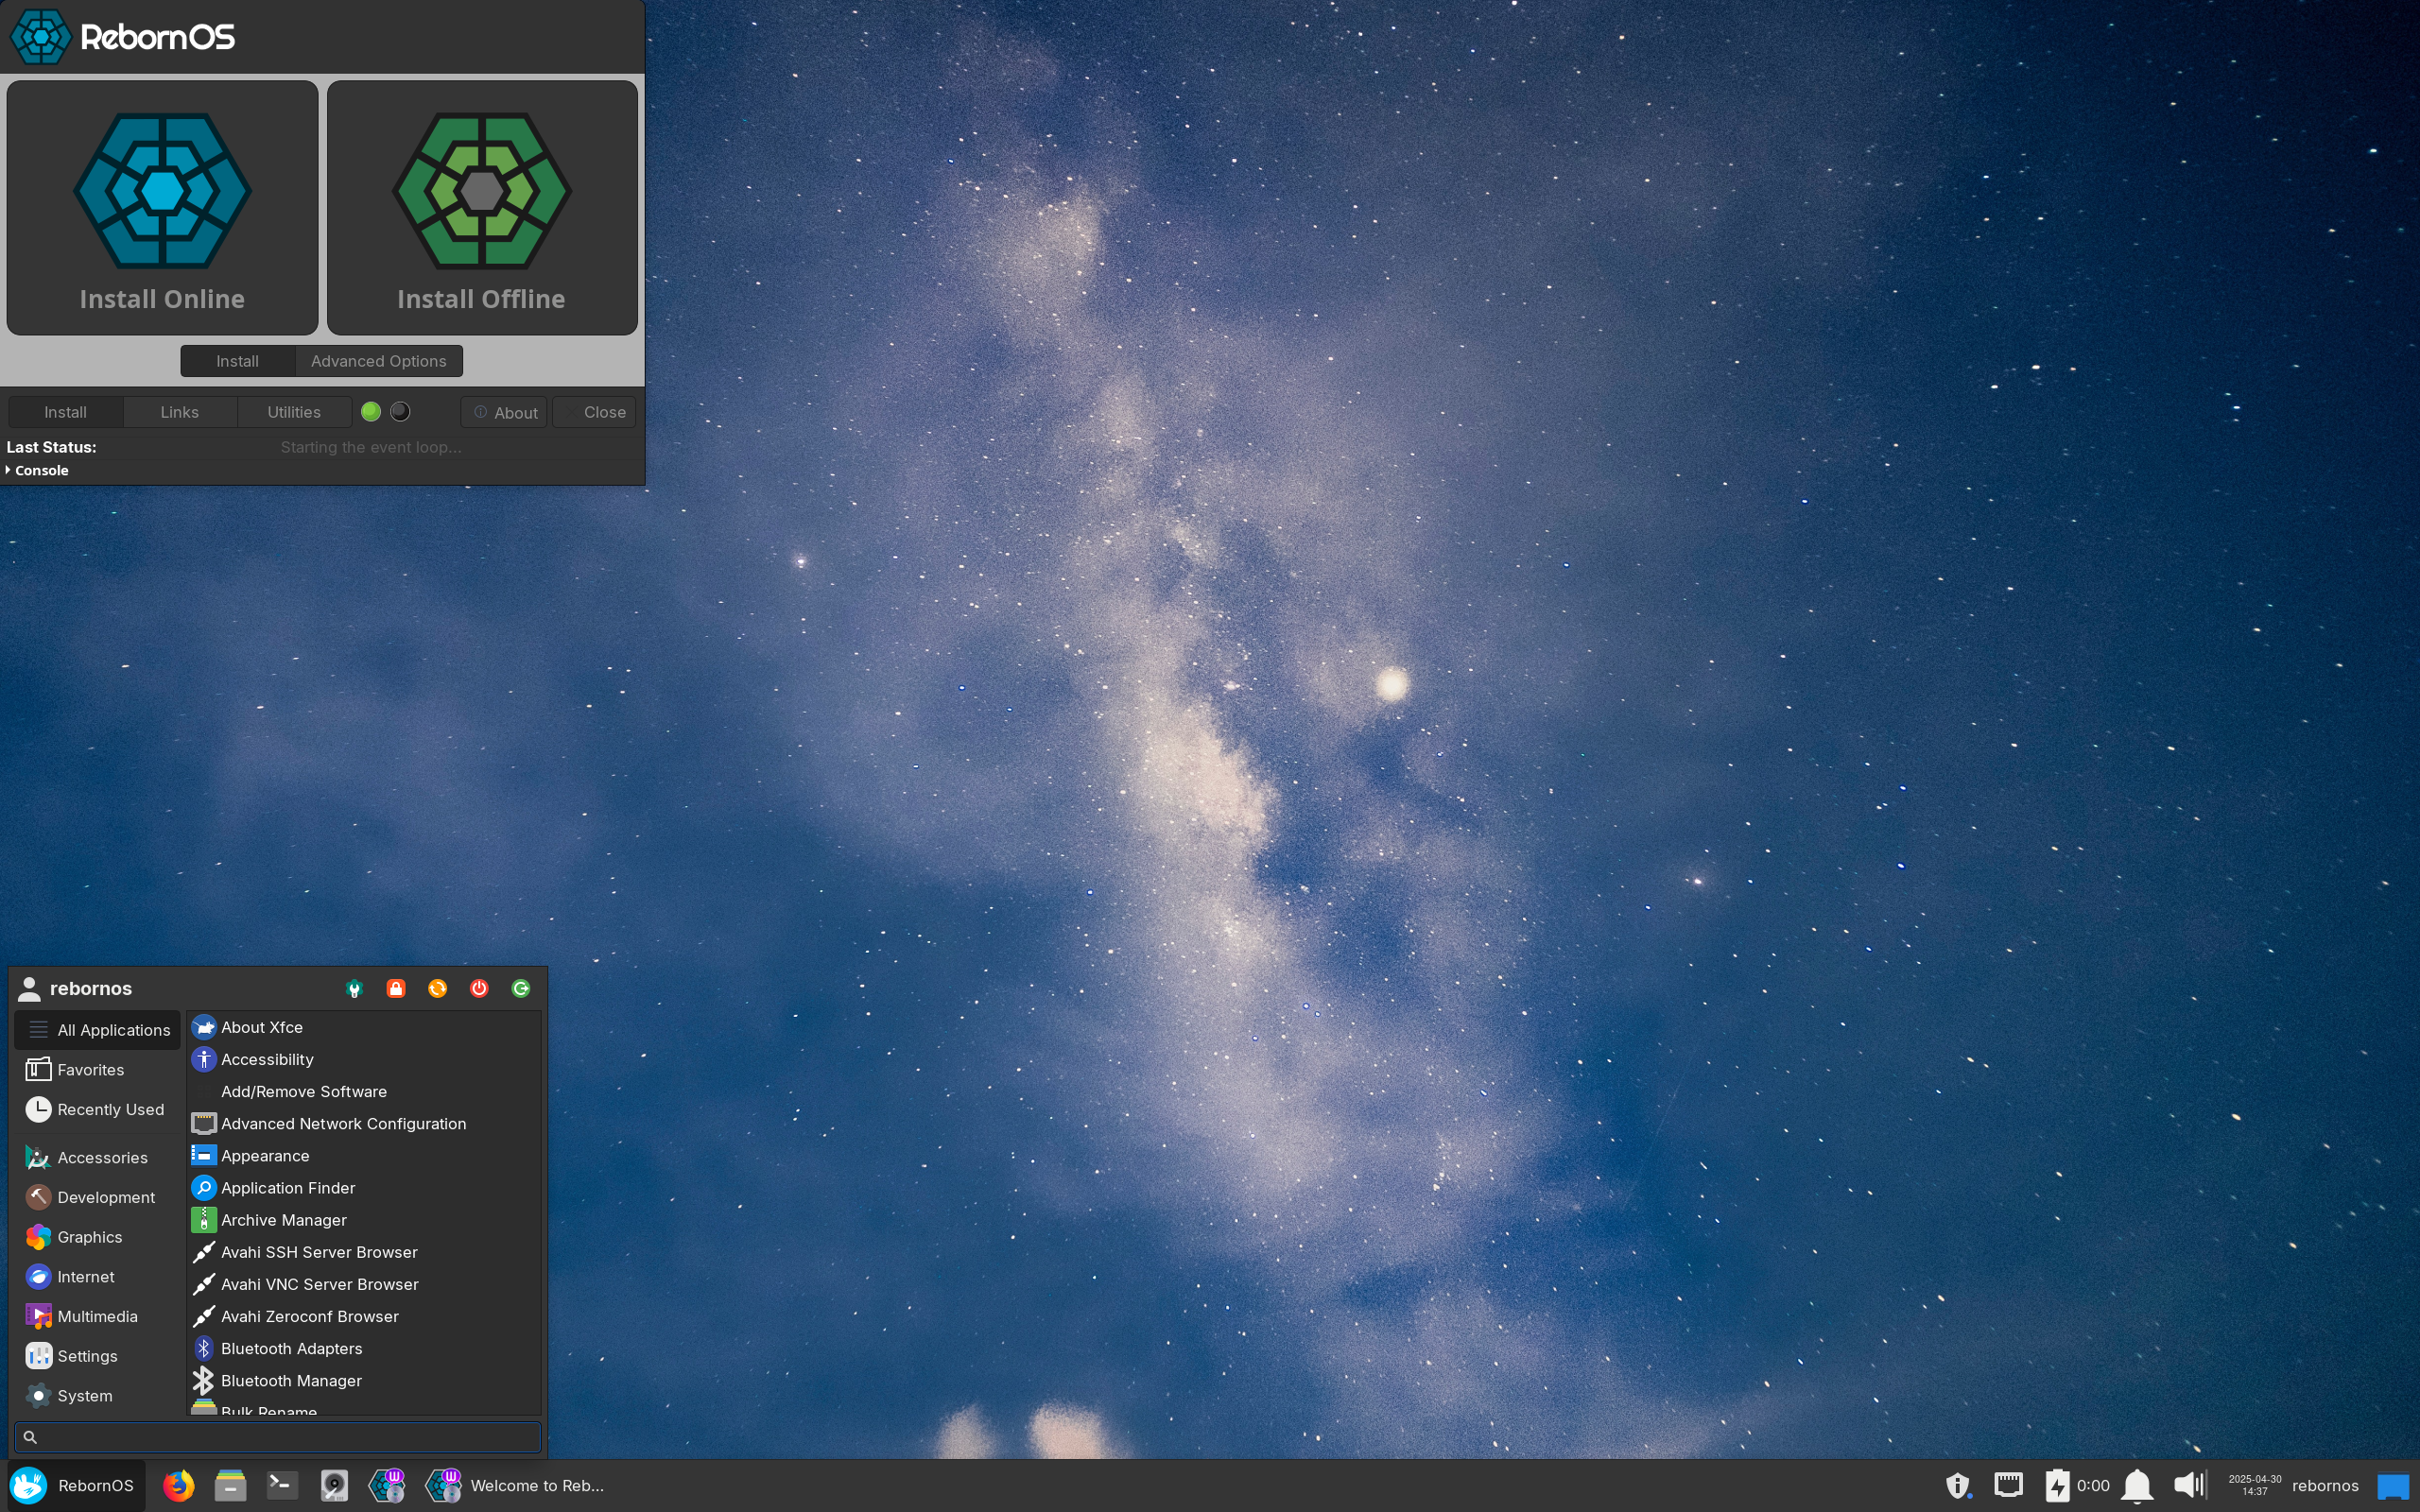Select the Accessories category
The width and height of the screenshot is (2420, 1512).
tap(97, 1157)
